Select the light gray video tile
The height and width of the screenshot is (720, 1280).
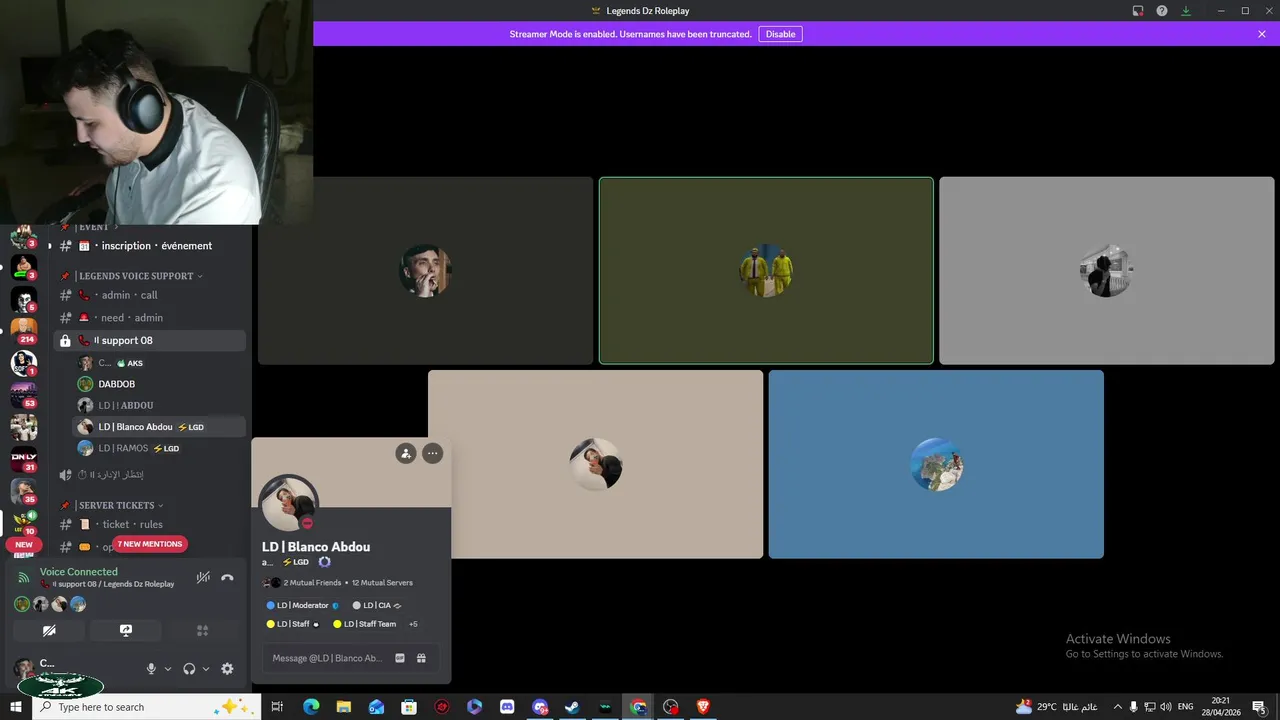click(x=1107, y=271)
